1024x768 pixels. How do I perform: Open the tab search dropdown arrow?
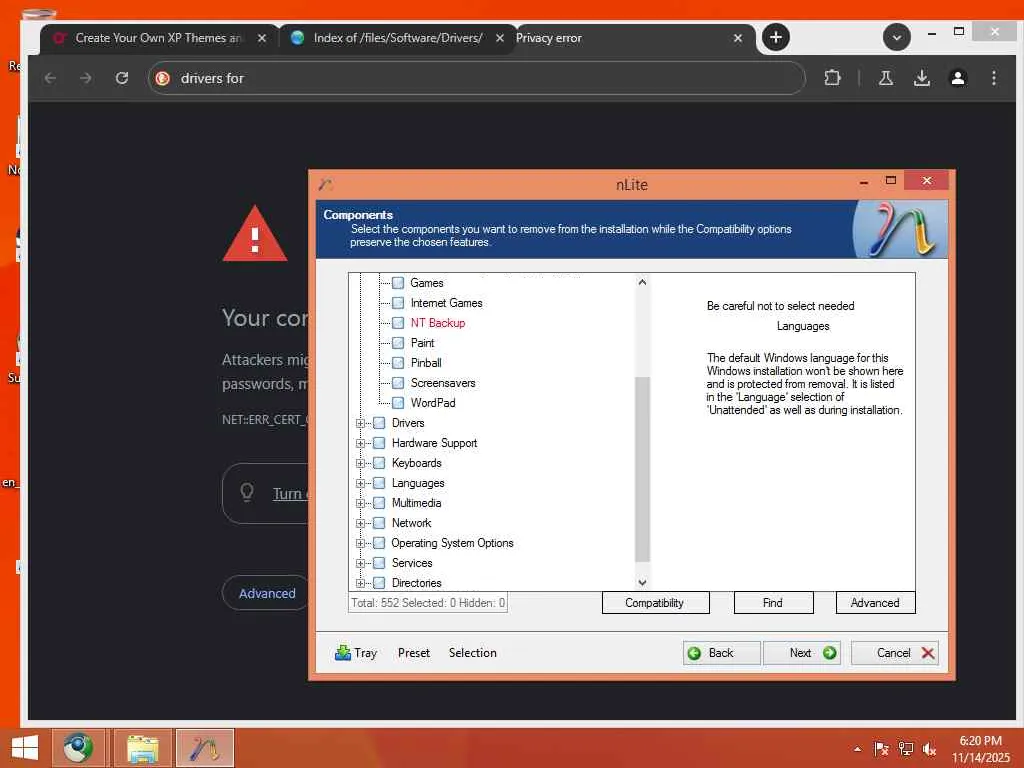[x=897, y=37]
